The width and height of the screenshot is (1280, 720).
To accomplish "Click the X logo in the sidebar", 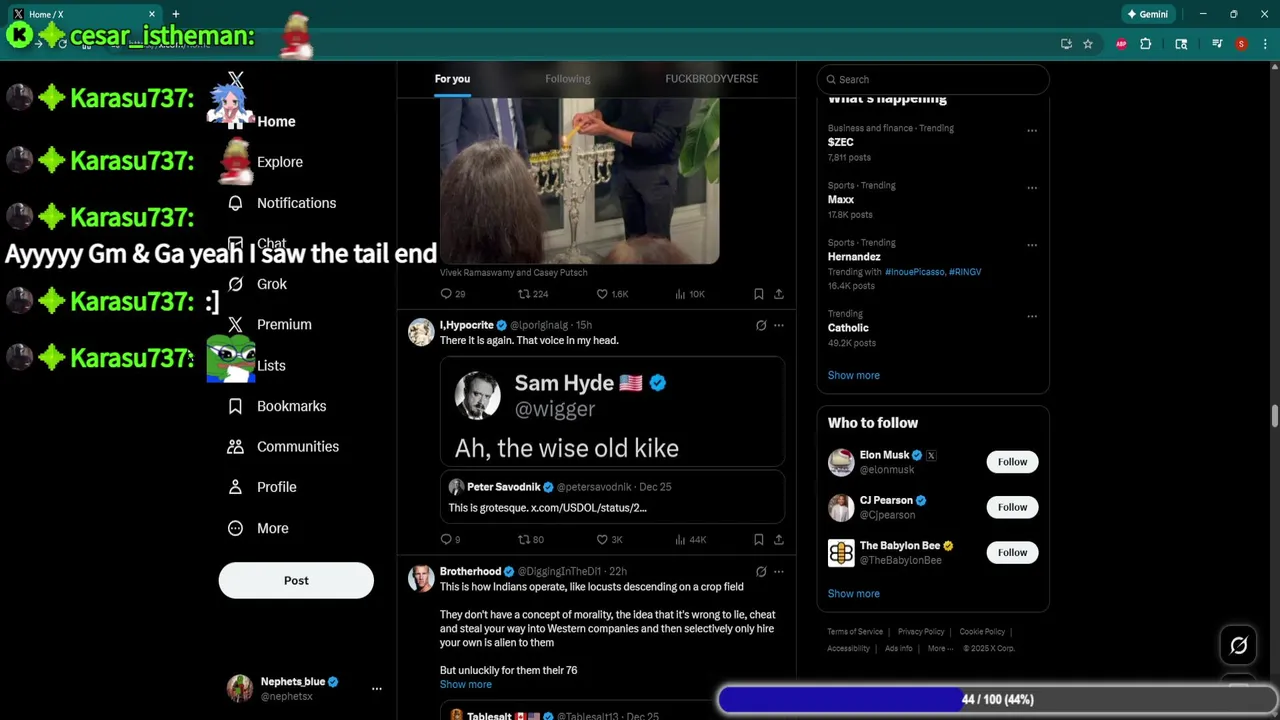I will [235, 79].
